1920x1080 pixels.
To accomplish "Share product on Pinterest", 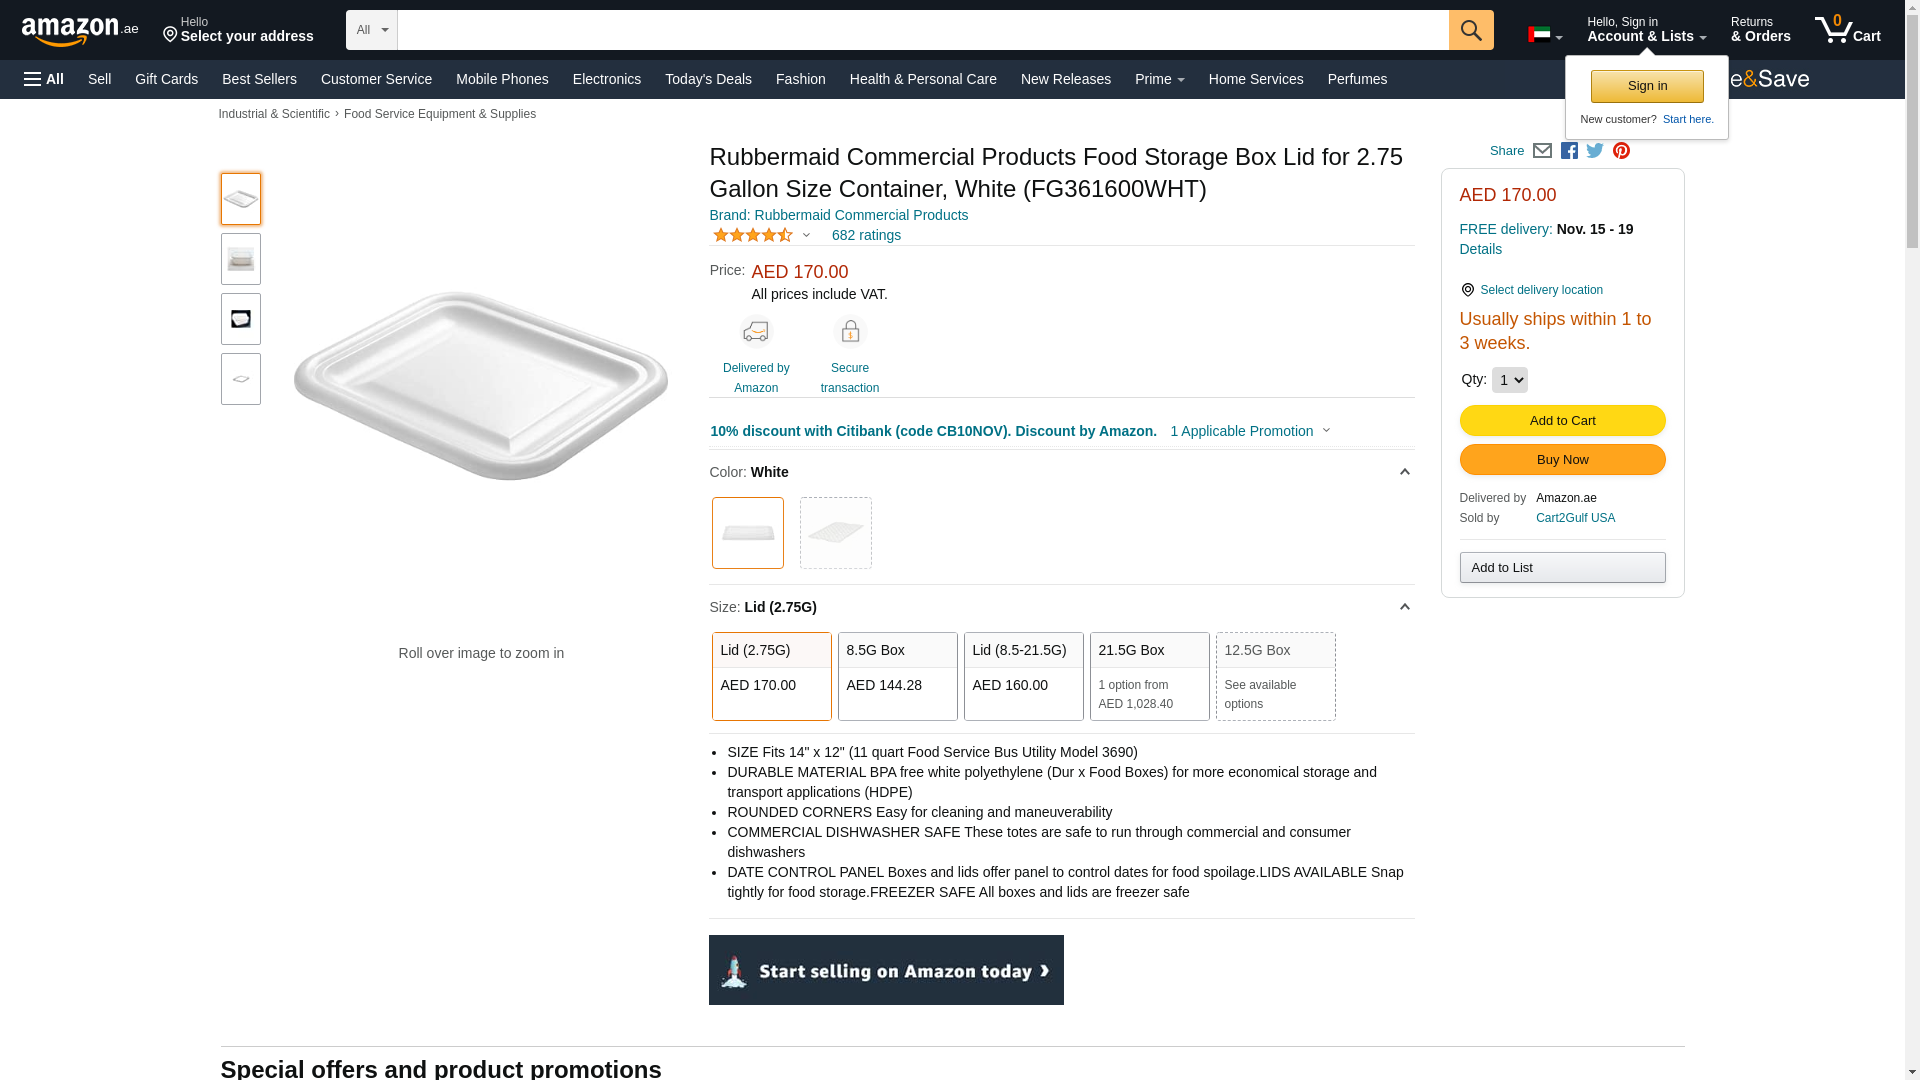I will click(x=1621, y=151).
